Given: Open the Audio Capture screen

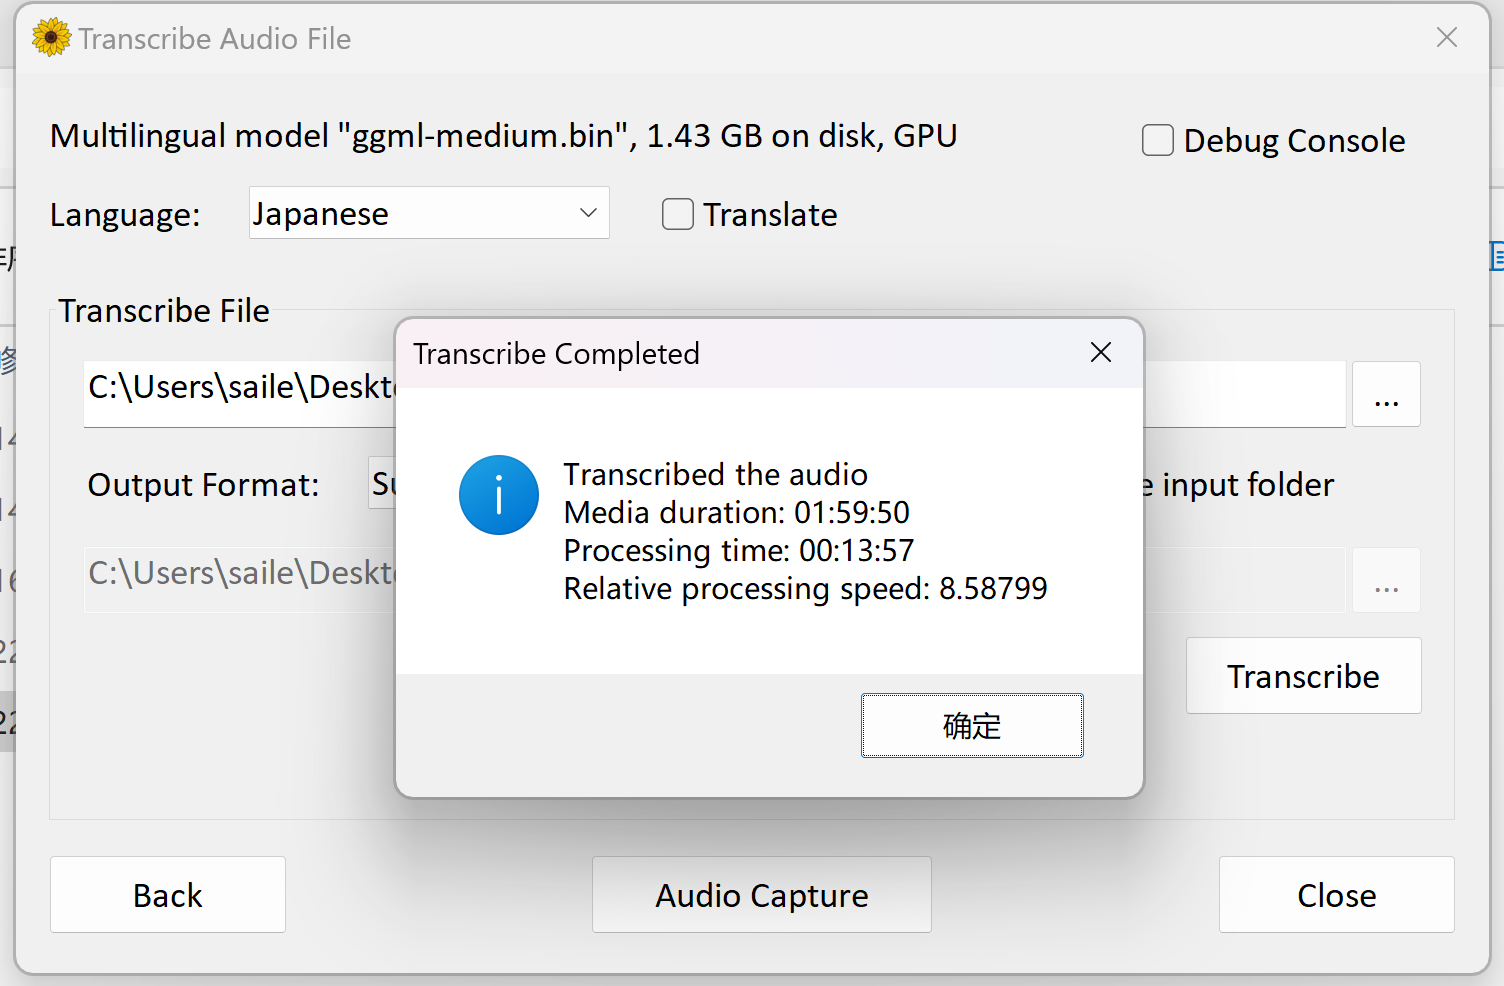Looking at the screenshot, I should click(x=762, y=895).
